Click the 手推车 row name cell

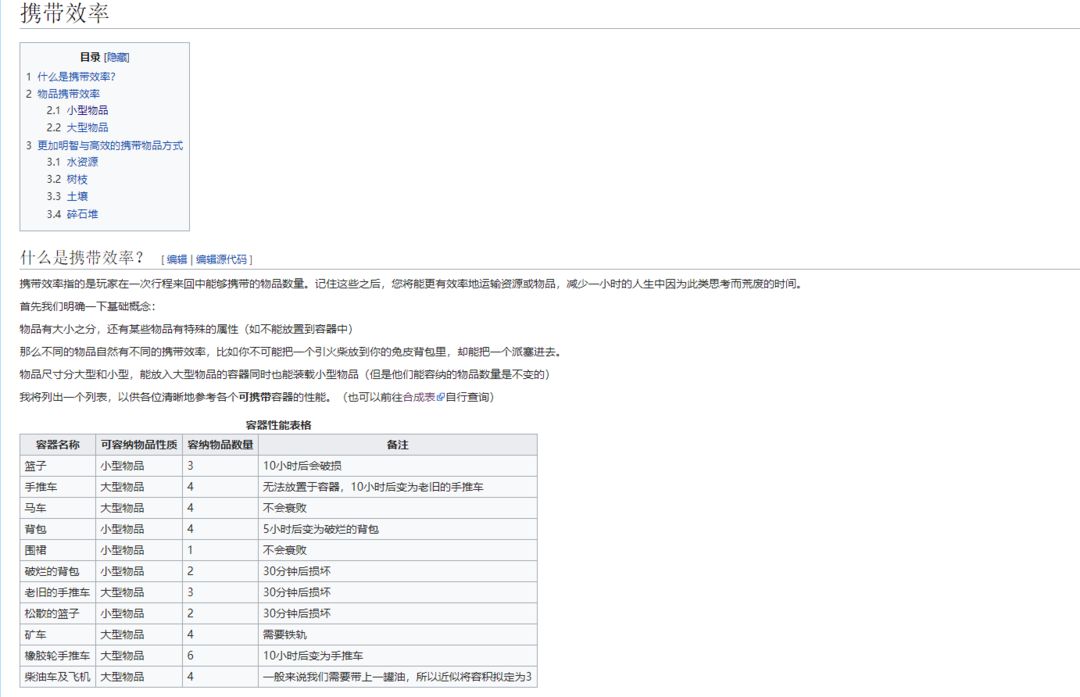(58, 487)
